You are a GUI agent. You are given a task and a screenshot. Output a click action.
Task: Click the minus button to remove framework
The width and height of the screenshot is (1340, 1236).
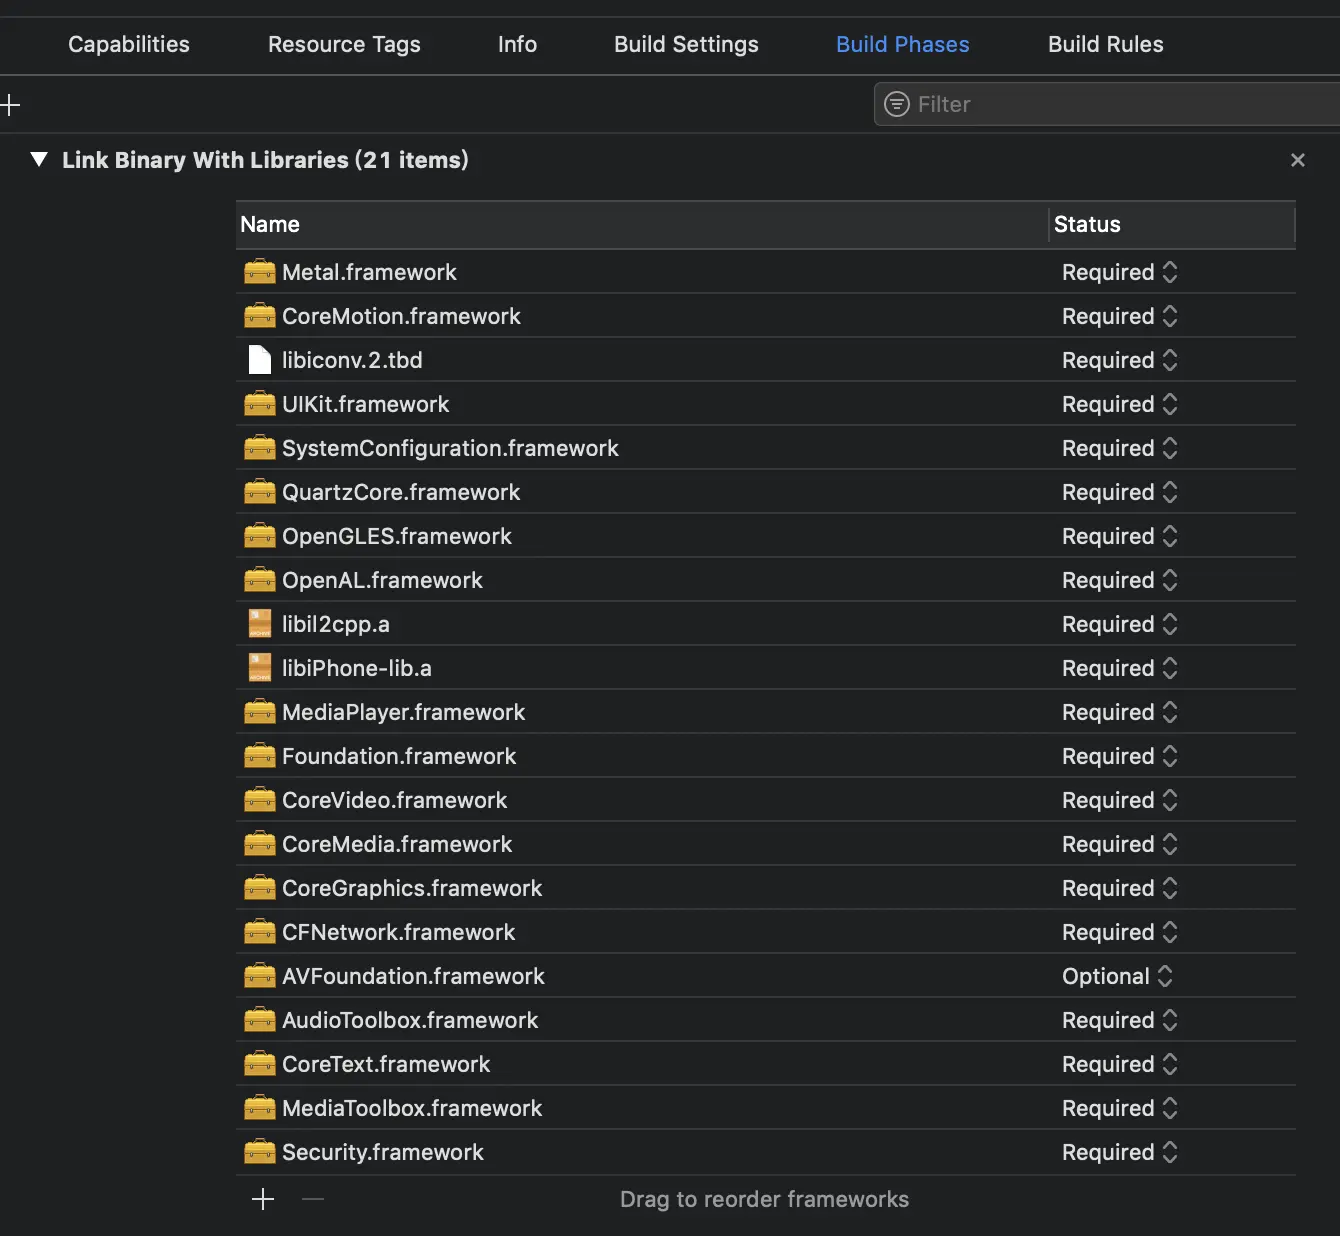[x=313, y=1199]
